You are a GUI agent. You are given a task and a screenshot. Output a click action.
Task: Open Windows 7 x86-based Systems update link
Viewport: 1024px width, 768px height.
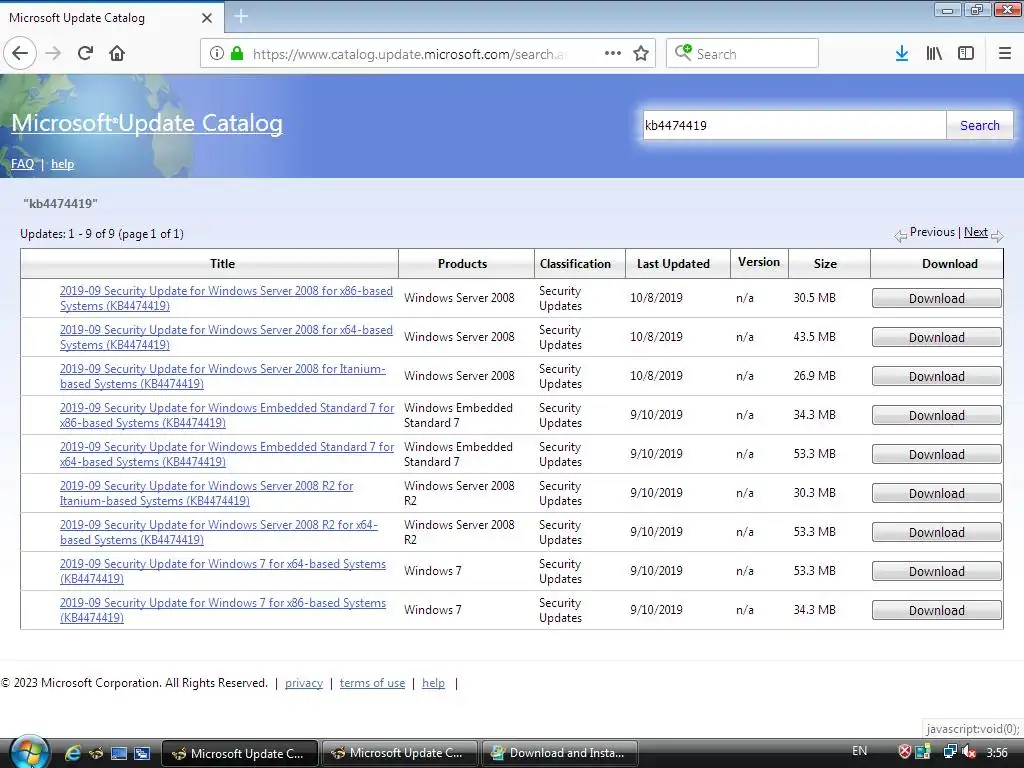223,610
